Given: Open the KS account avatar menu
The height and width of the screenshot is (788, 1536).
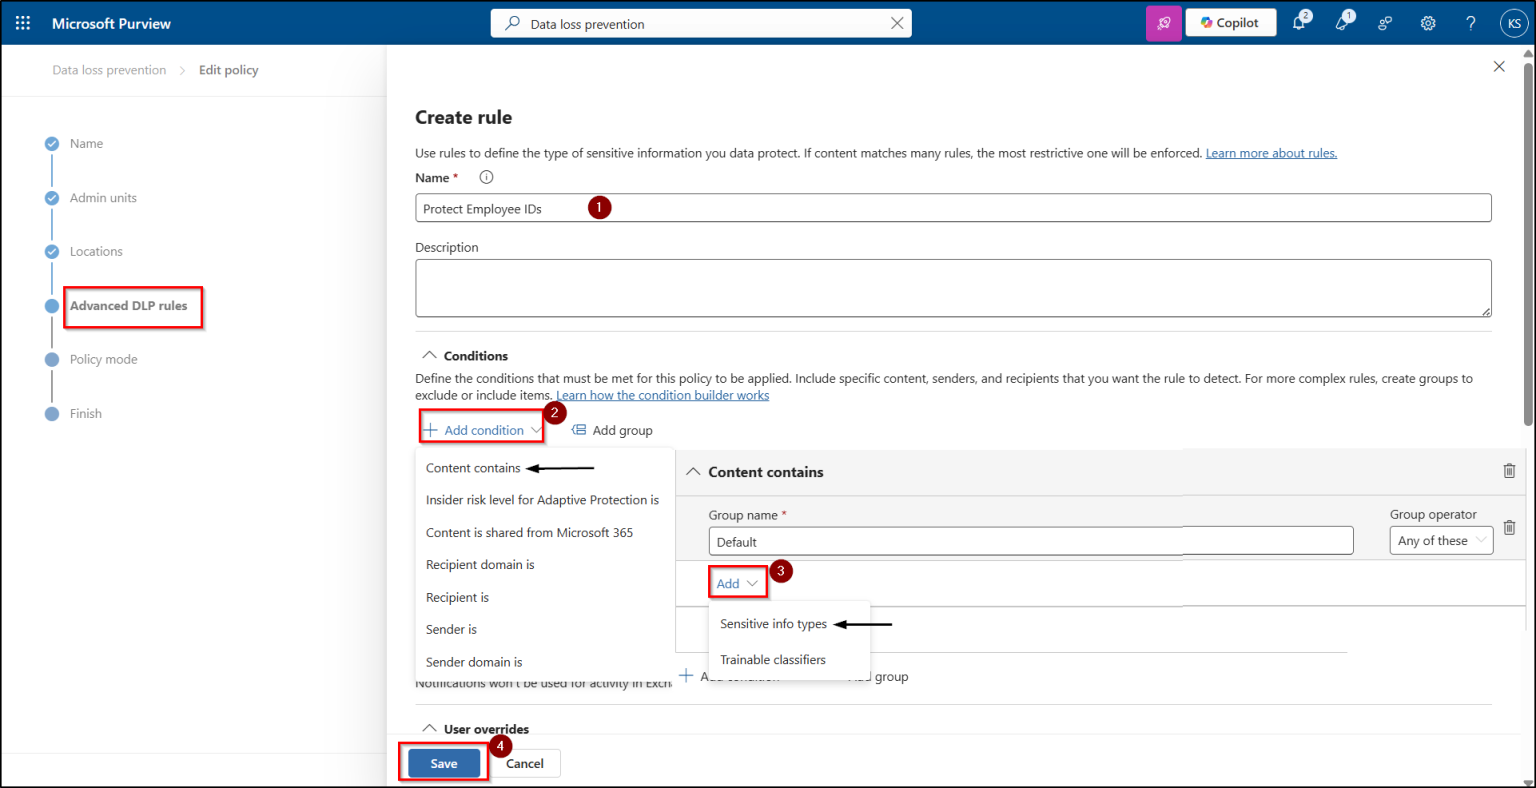Looking at the screenshot, I should pyautogui.click(x=1513, y=22).
